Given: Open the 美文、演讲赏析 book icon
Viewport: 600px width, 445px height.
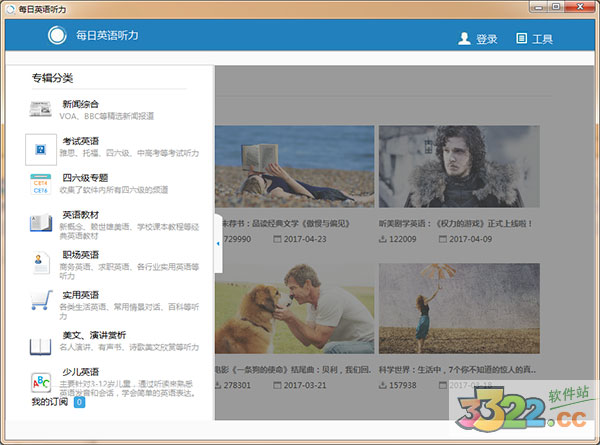Looking at the screenshot, I should tap(40, 346).
